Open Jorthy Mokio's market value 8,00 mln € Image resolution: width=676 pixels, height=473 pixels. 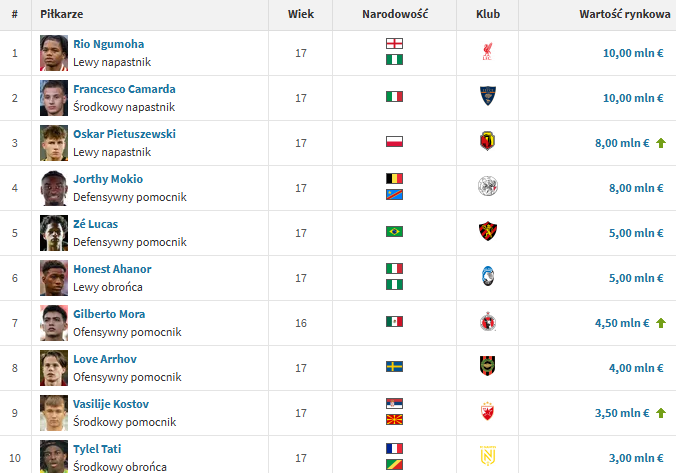click(636, 187)
